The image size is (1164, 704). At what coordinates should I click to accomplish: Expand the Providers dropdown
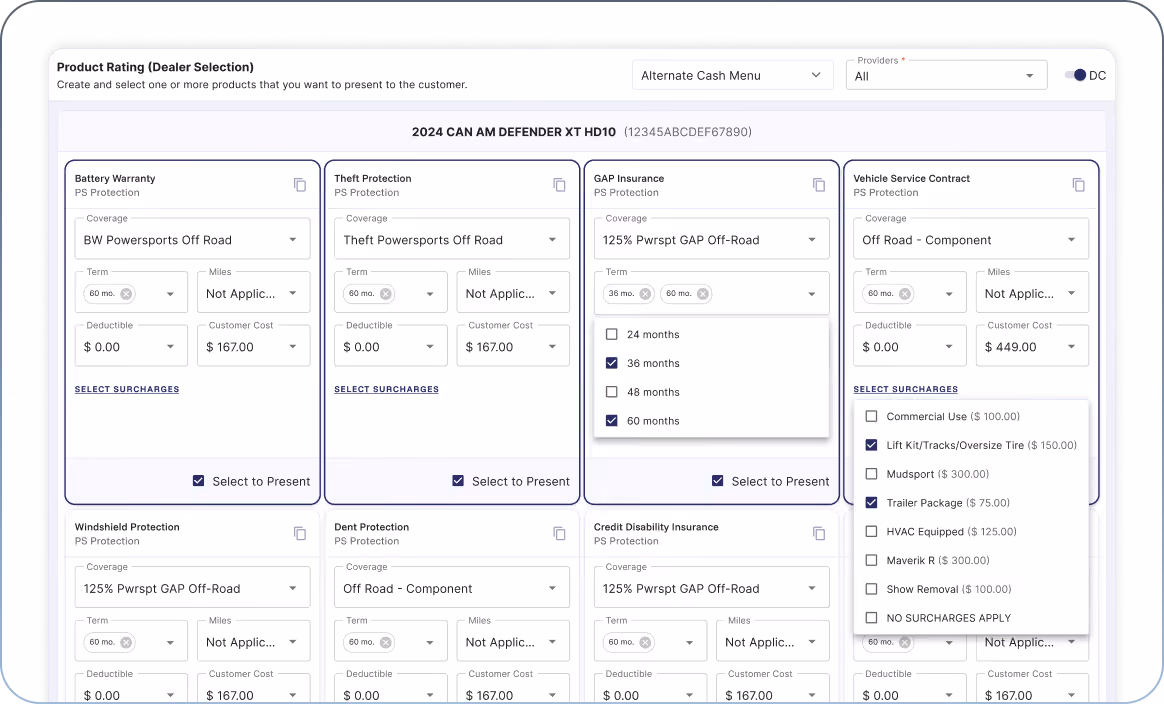946,76
